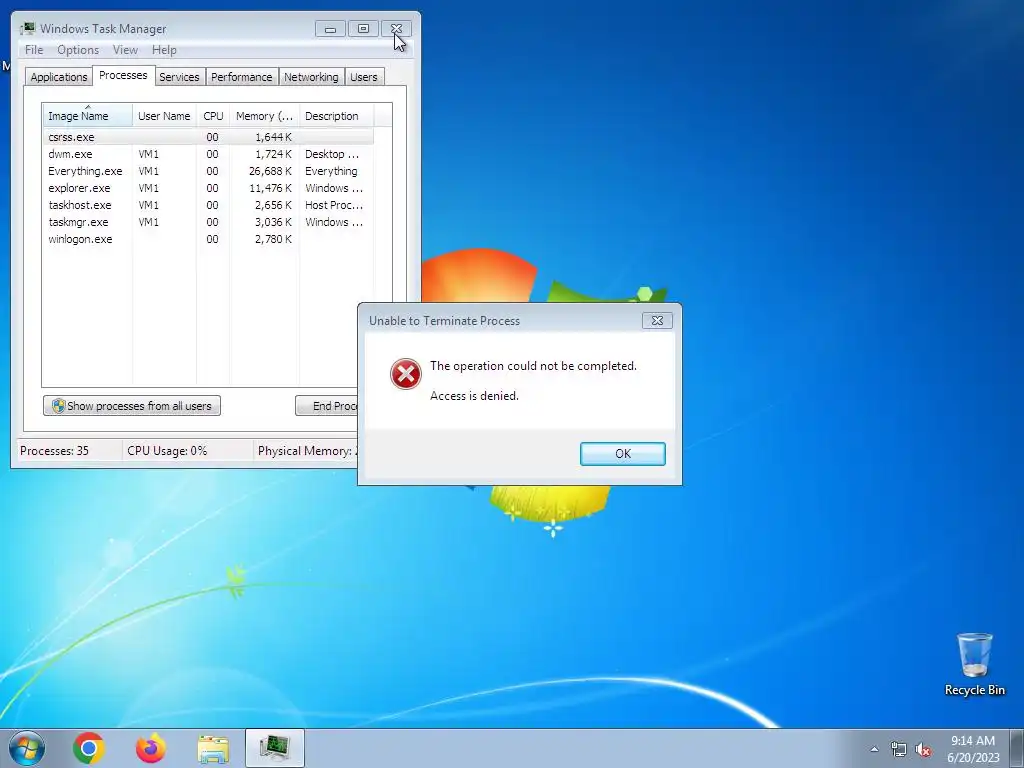The width and height of the screenshot is (1024, 768).
Task: Select the taskhost.exe process row
Action: point(208,205)
